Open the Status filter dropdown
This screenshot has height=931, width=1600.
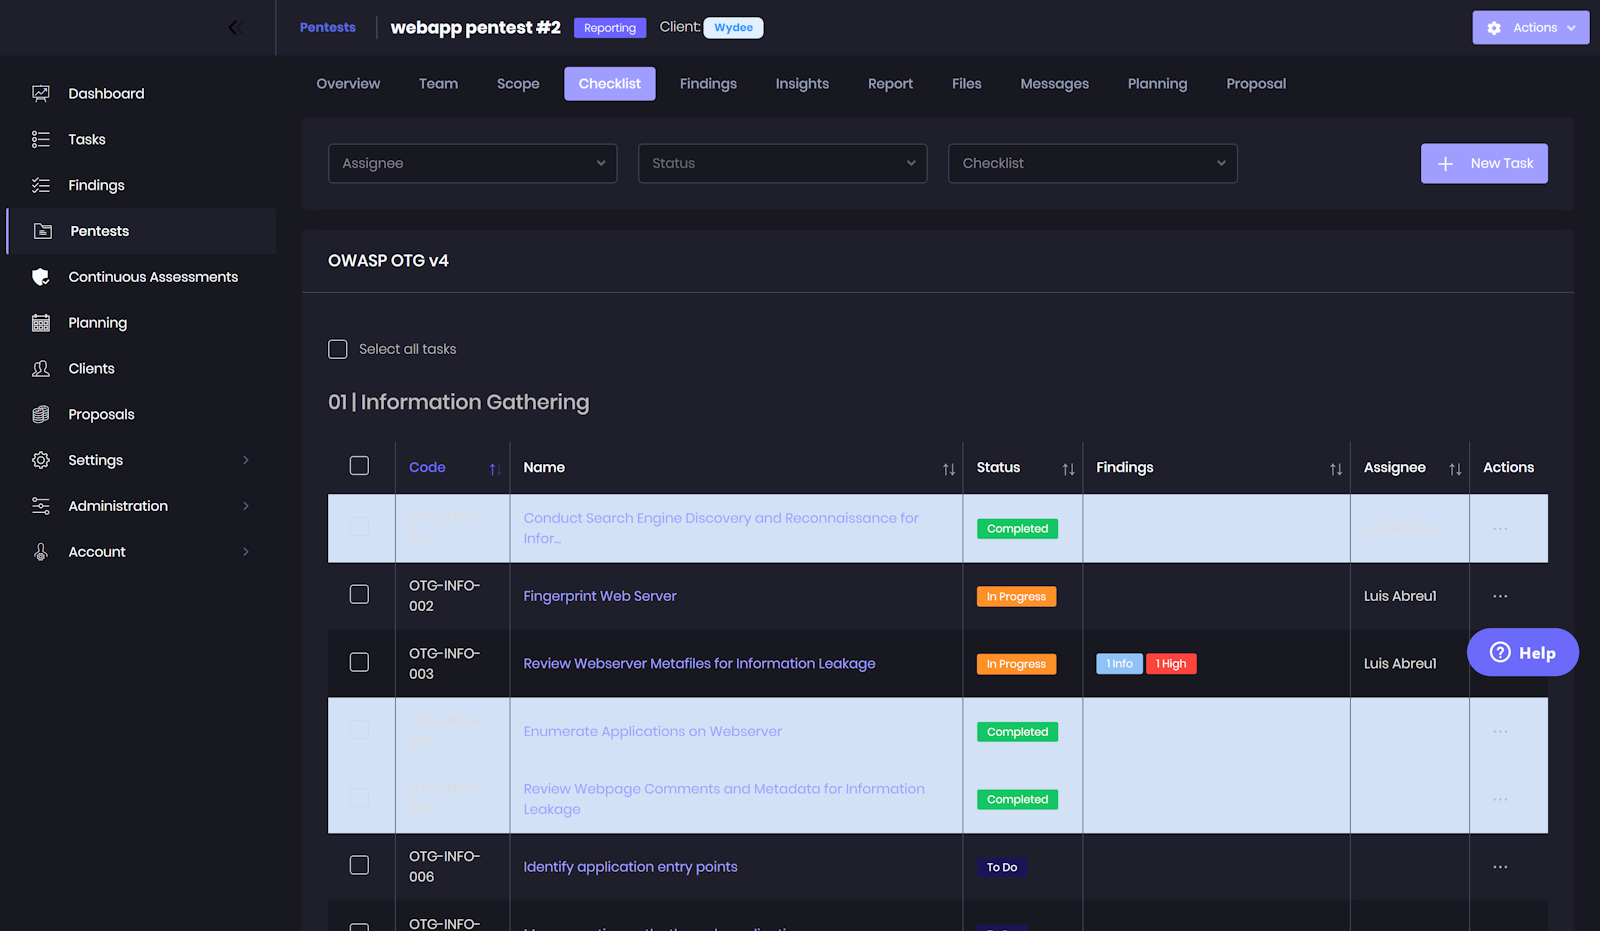click(x=783, y=163)
